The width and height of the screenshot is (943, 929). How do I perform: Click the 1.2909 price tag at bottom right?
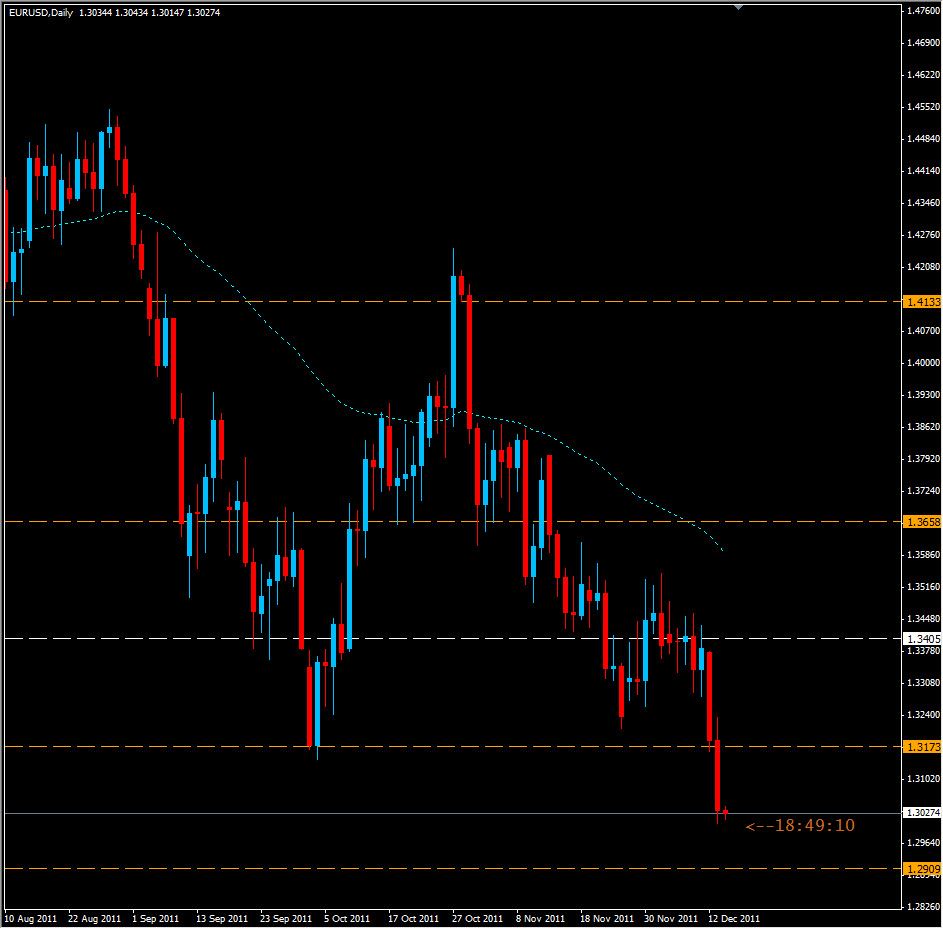tap(918, 868)
